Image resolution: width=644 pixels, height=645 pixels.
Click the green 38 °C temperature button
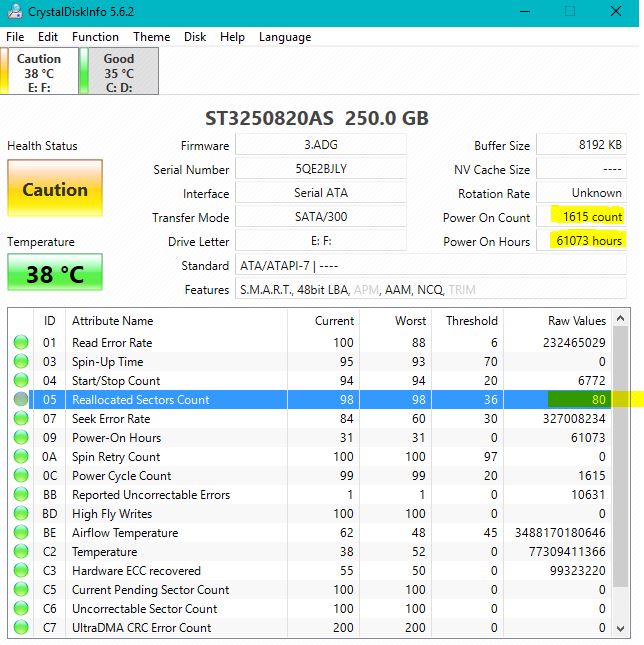[55, 272]
